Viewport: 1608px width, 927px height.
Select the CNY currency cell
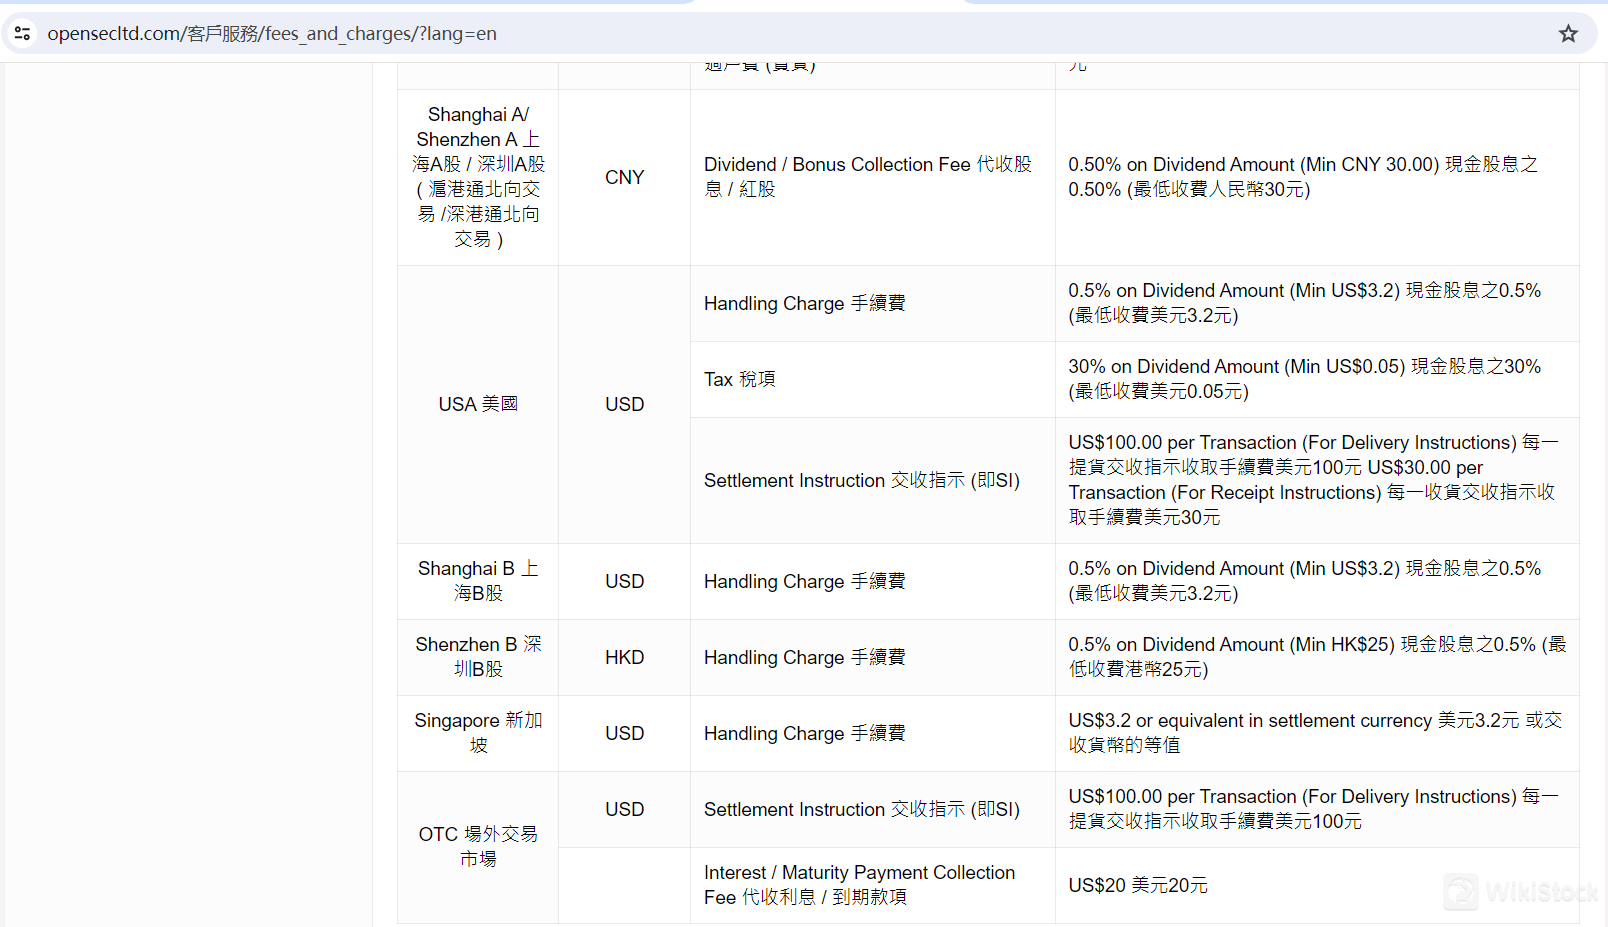click(x=624, y=176)
